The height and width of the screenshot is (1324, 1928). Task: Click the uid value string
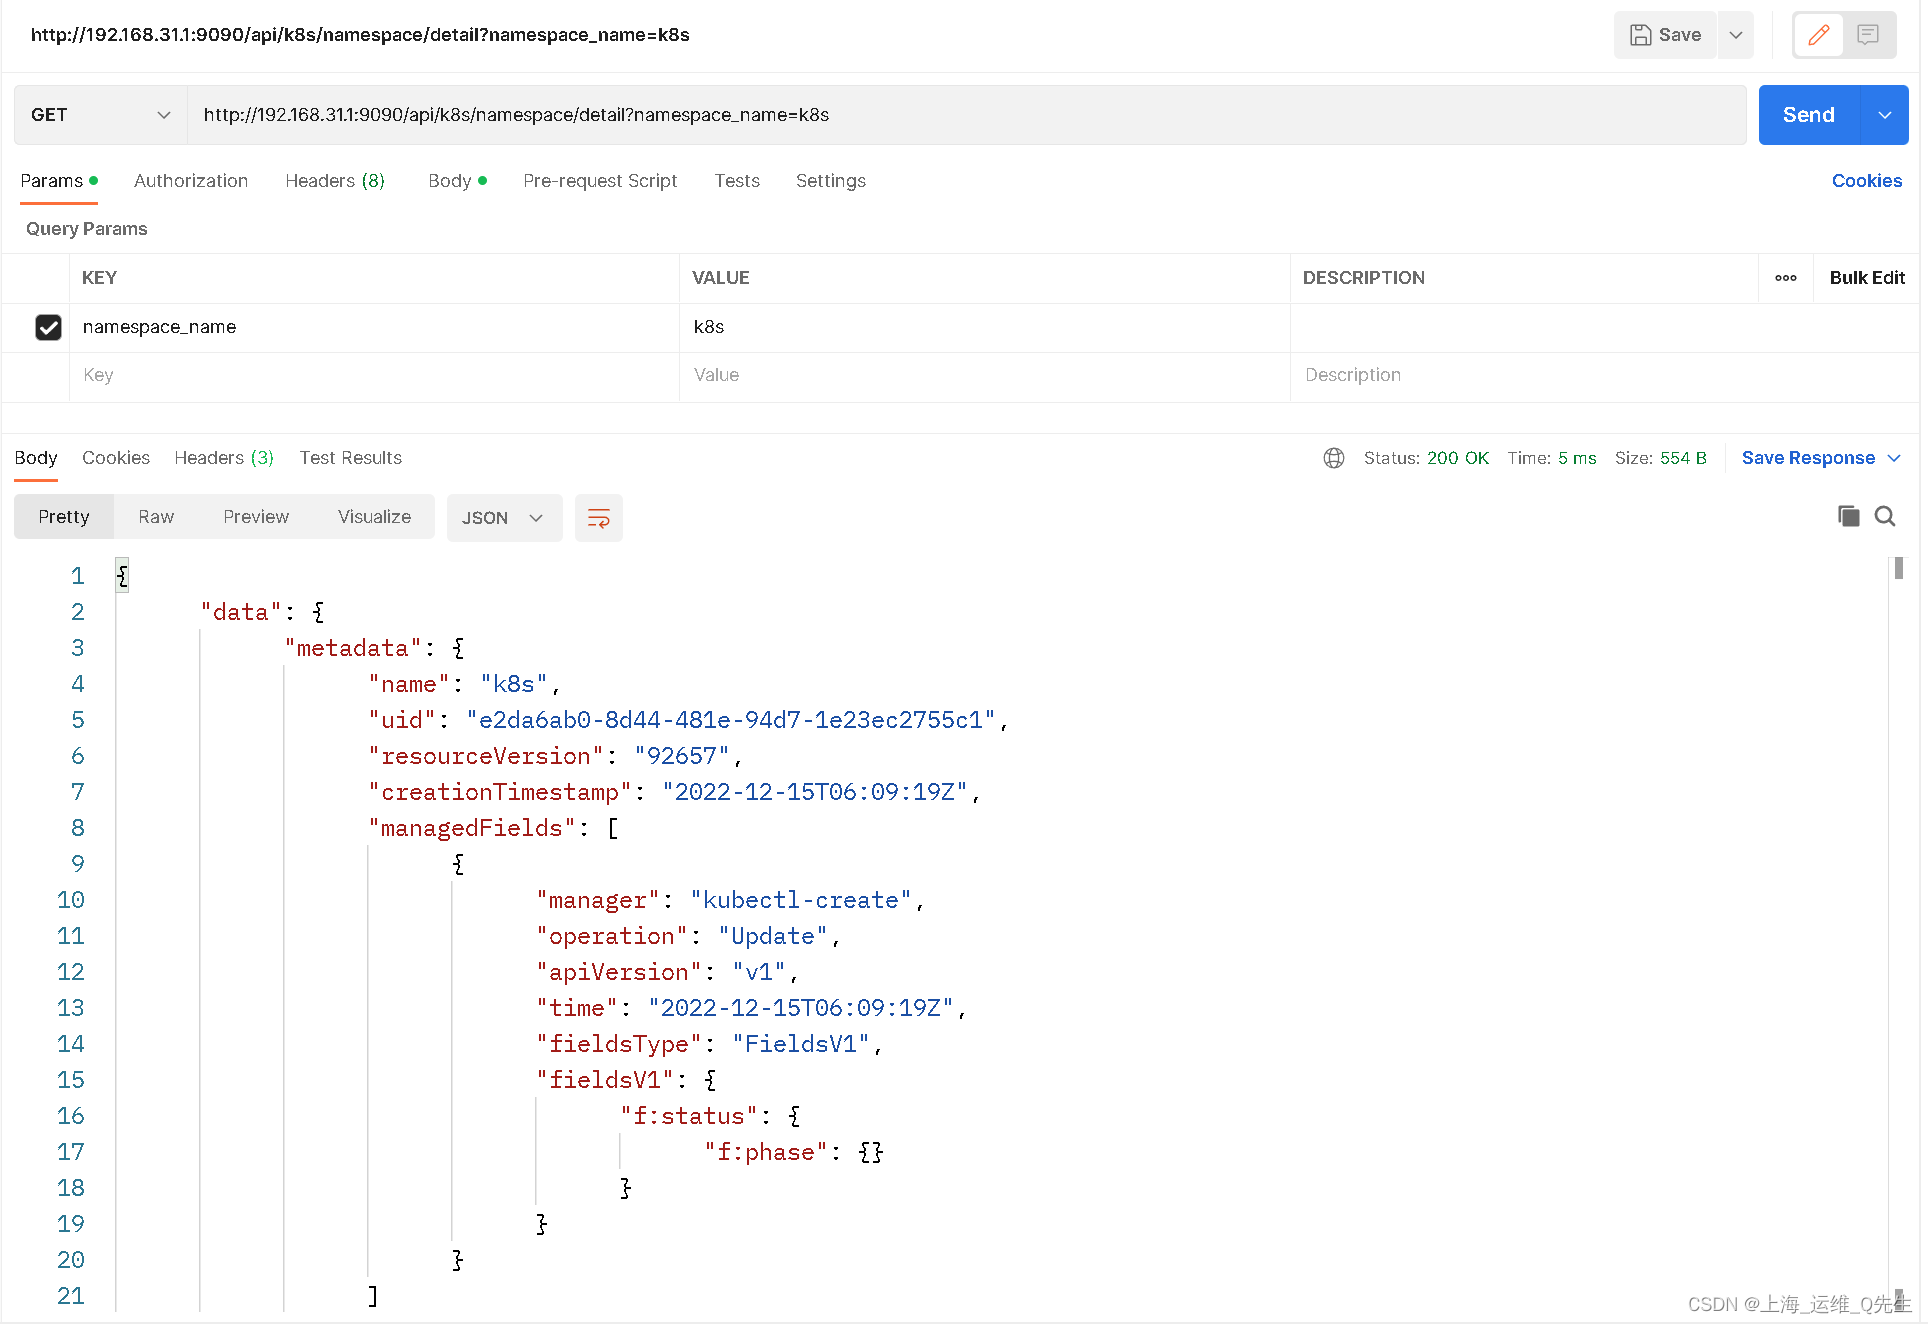pos(731,720)
